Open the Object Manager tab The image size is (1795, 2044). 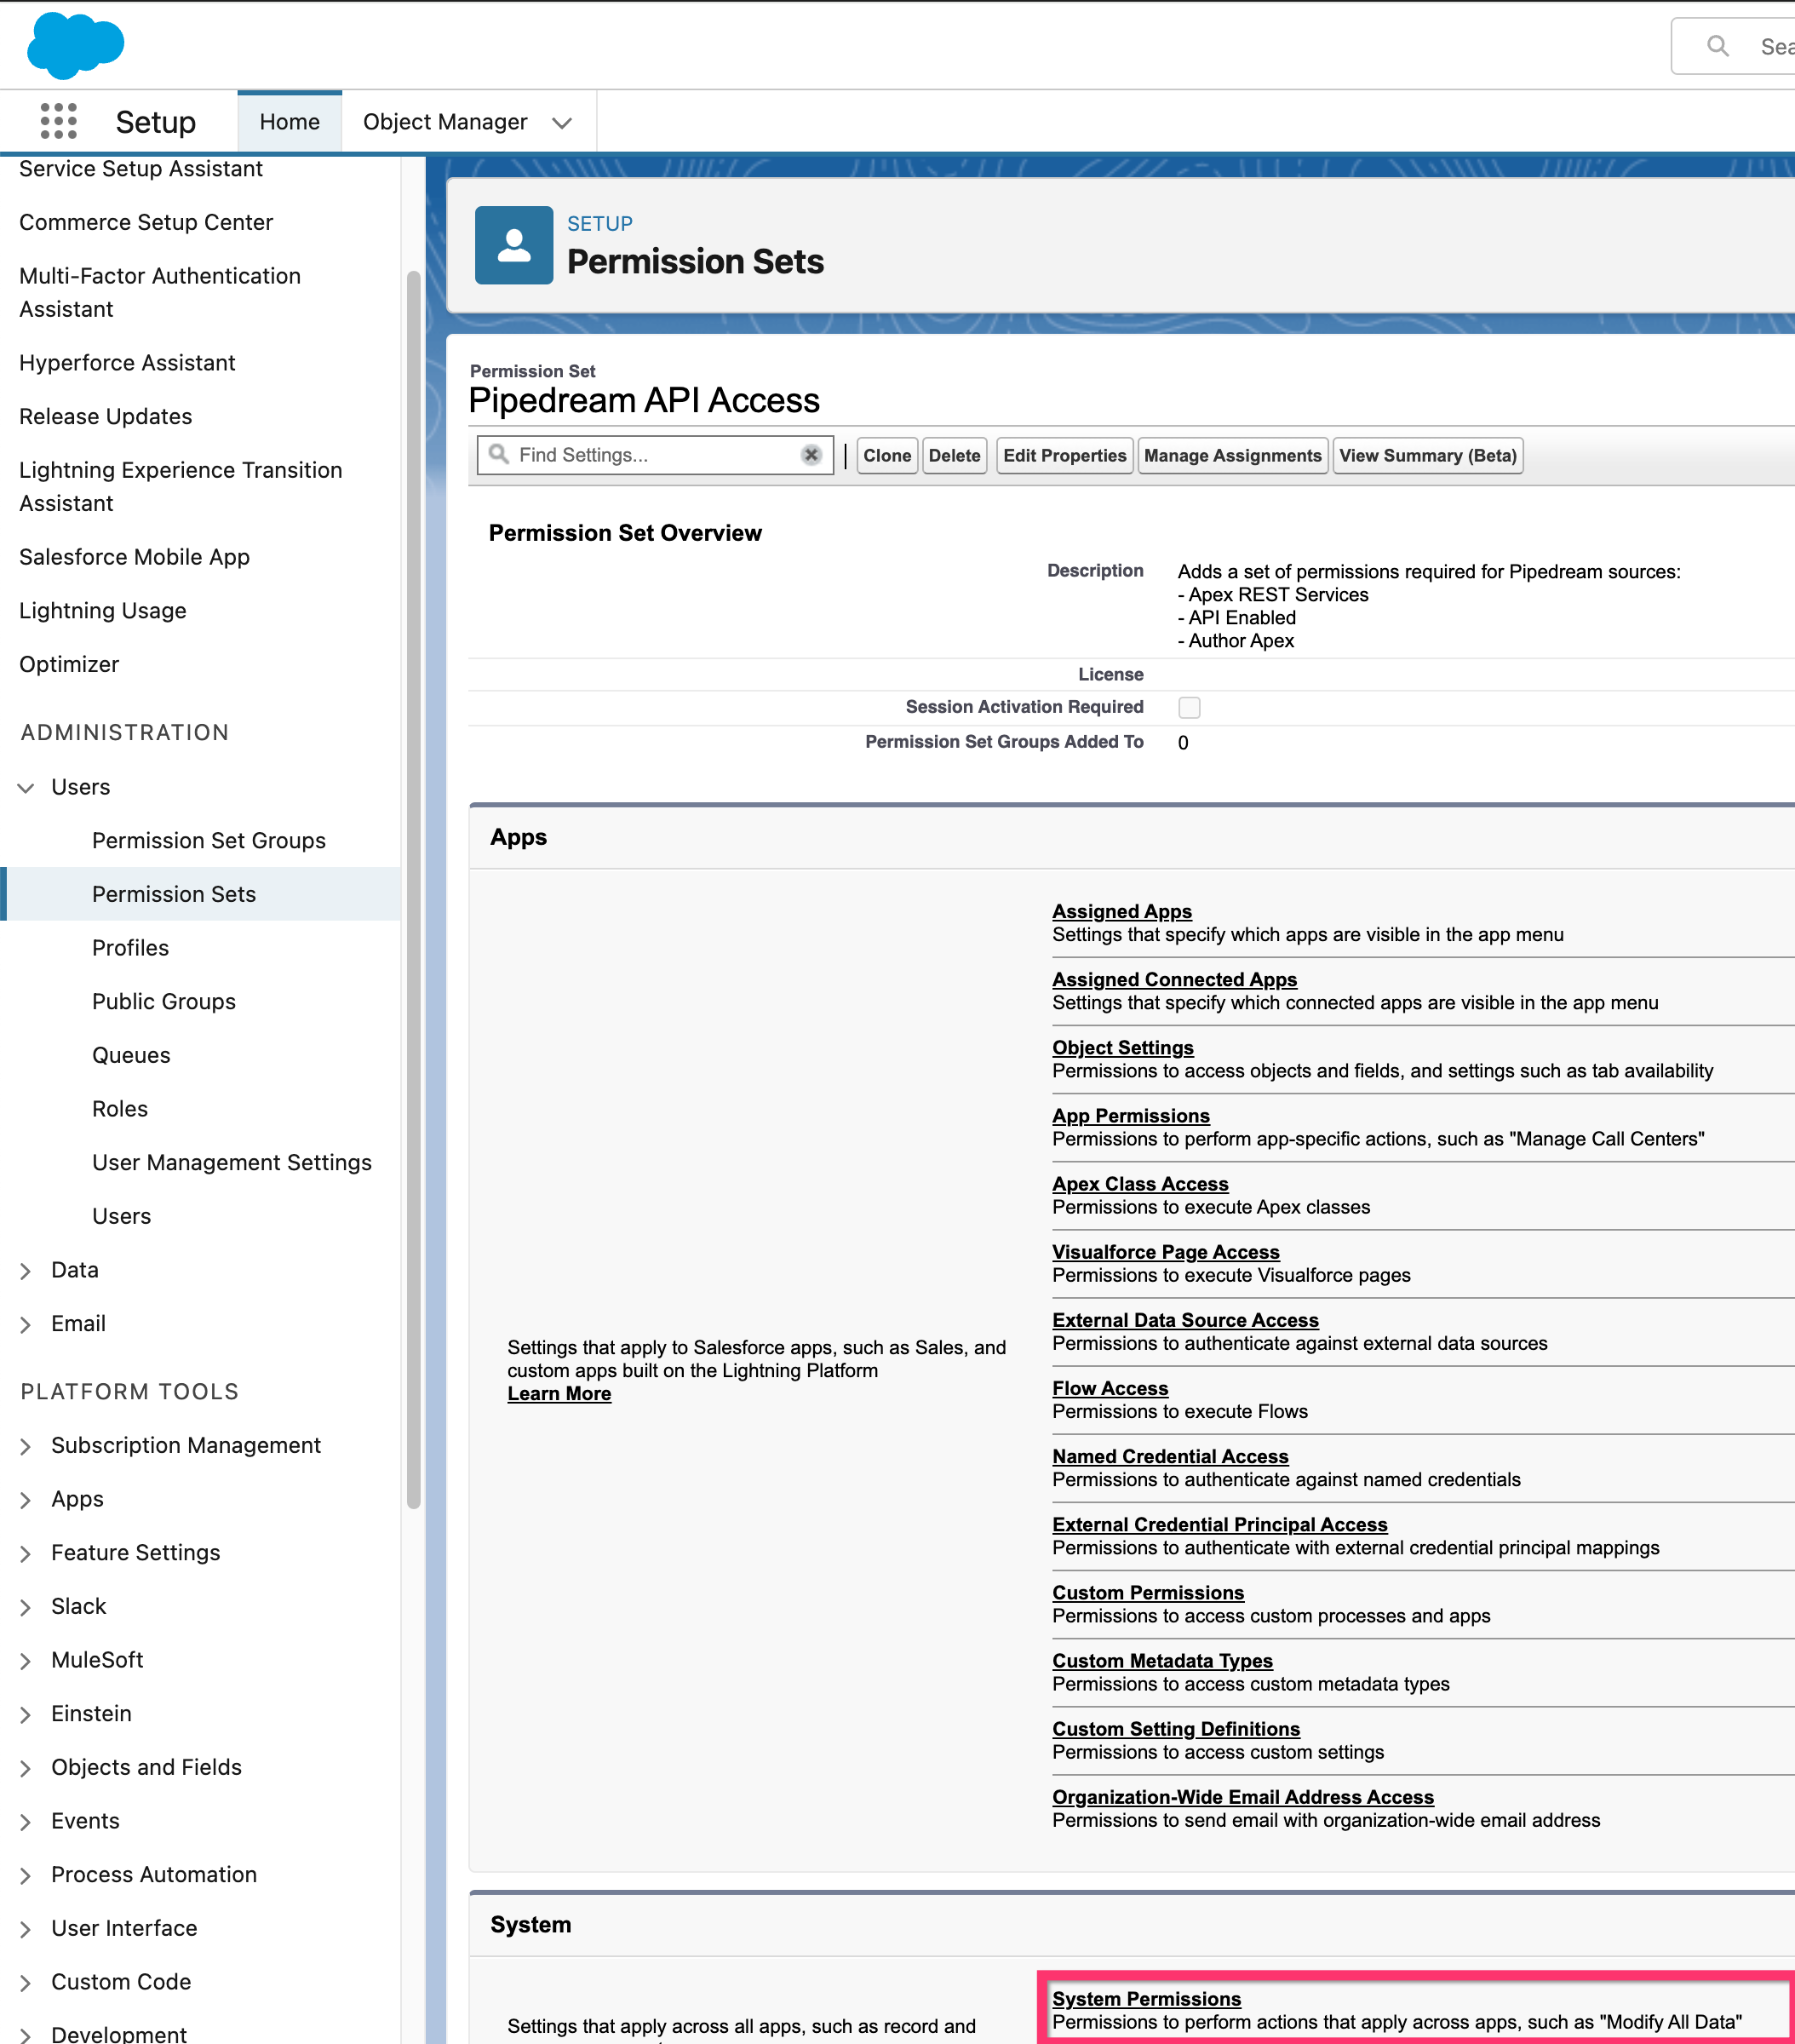[445, 122]
